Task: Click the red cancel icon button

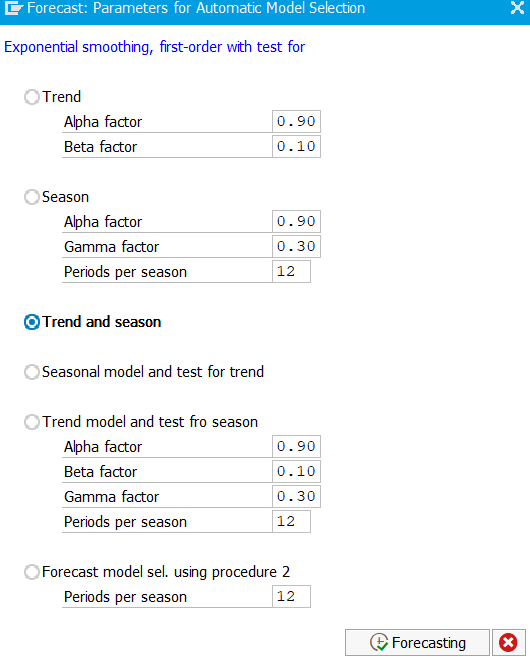Action: coord(508,642)
